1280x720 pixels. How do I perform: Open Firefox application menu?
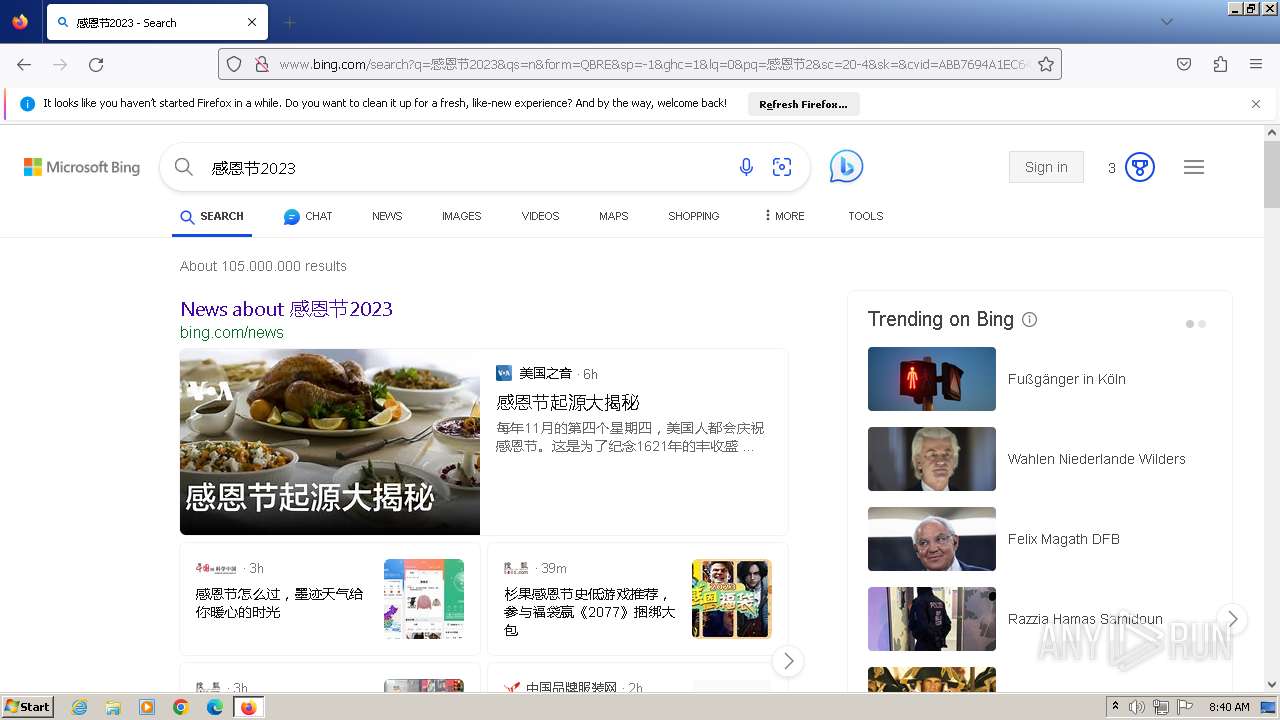pyautogui.click(x=1256, y=64)
